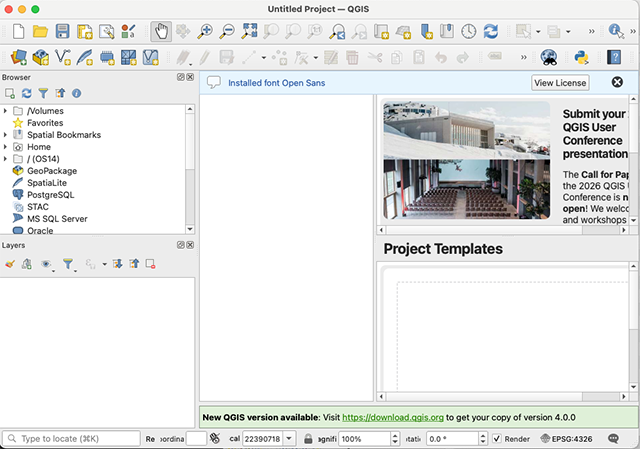This screenshot has width=640, height=449.
Task: Click the Browser panel vertical scrollbar
Action: (190, 169)
